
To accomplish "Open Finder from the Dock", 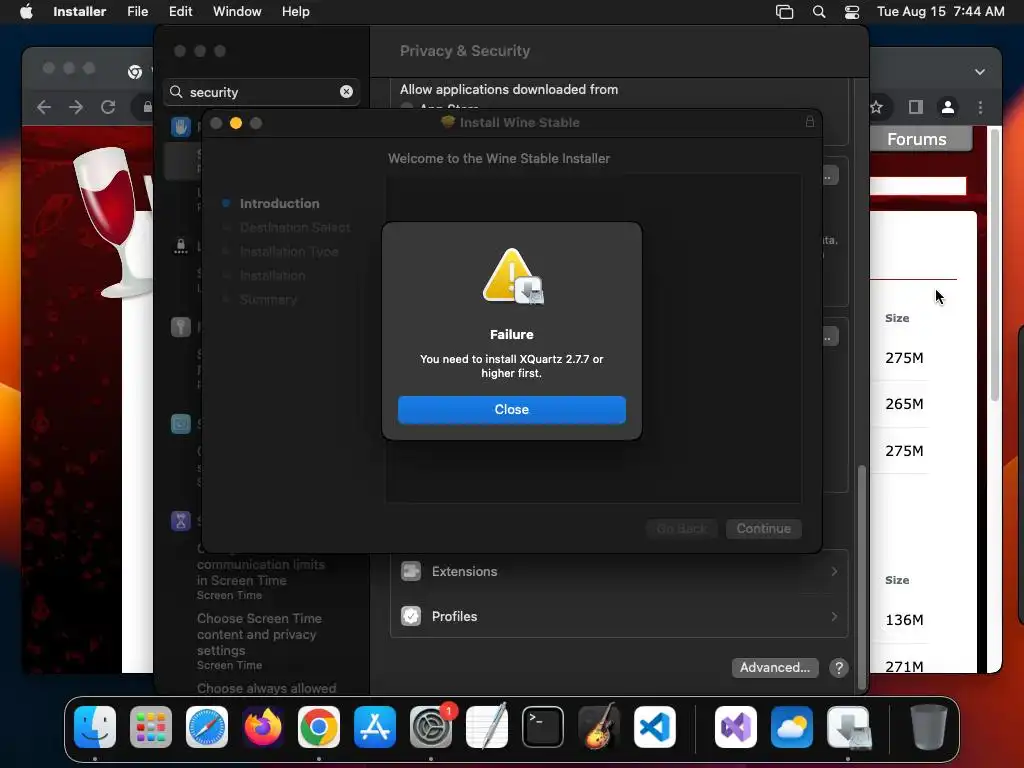I will pos(95,727).
